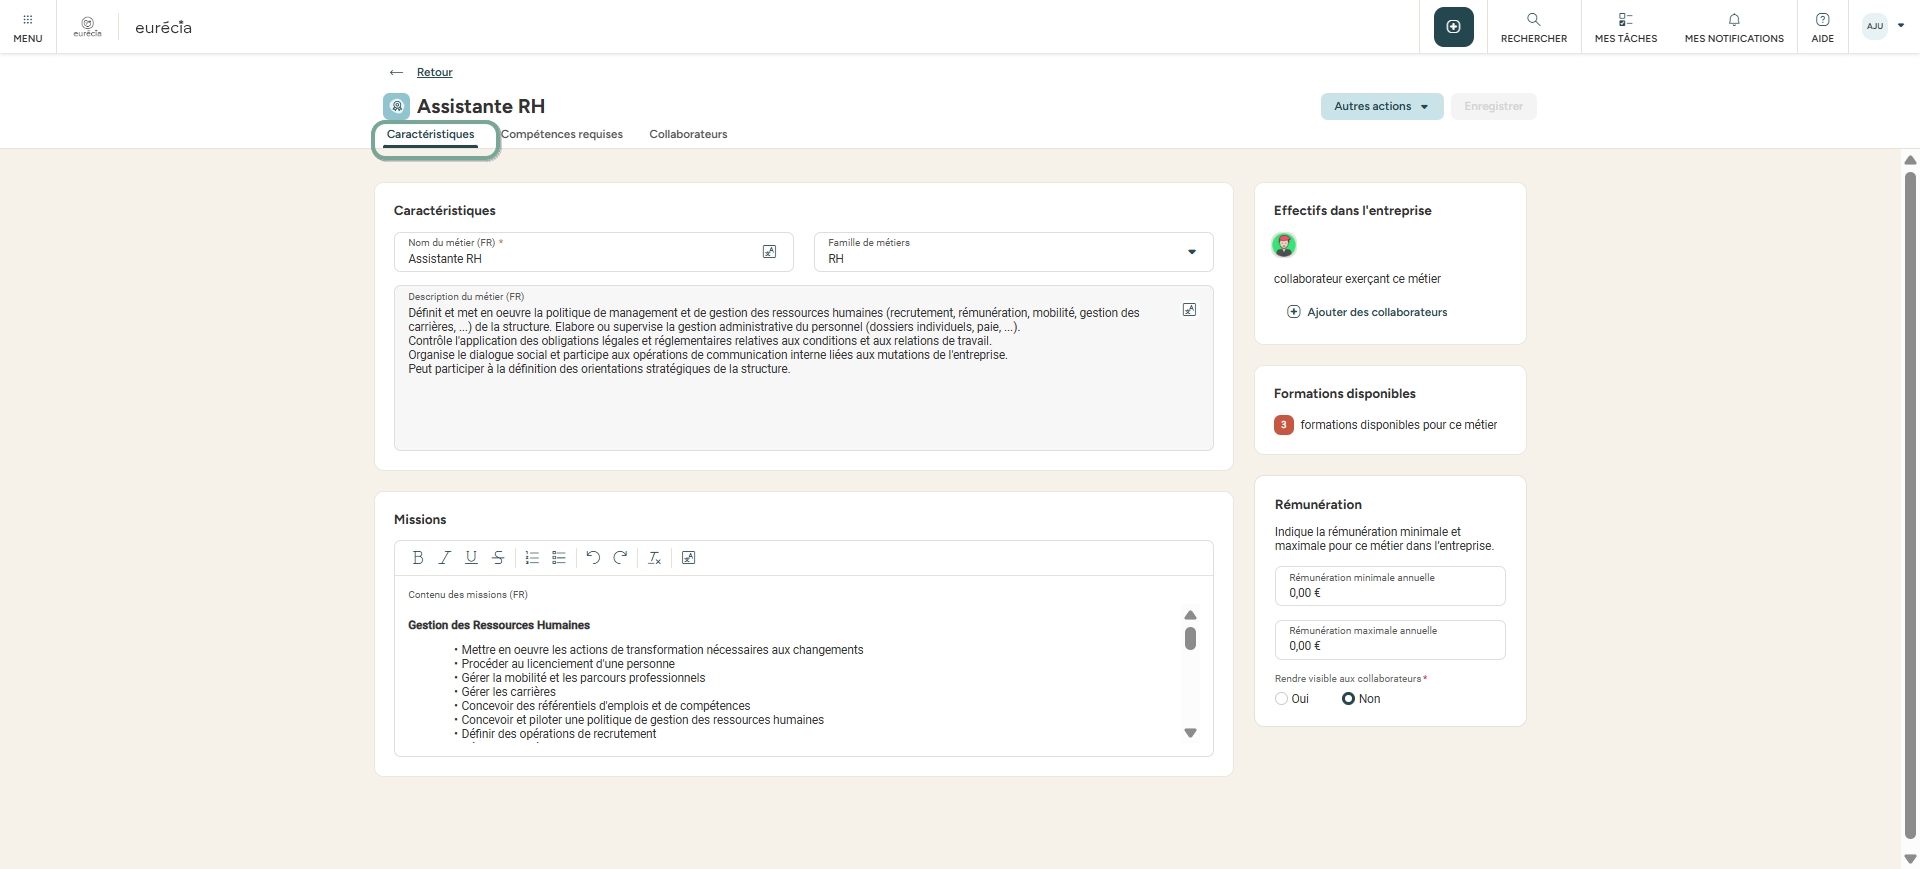Switch to Compétences requises tab
Image resolution: width=1920 pixels, height=869 pixels.
coord(562,134)
